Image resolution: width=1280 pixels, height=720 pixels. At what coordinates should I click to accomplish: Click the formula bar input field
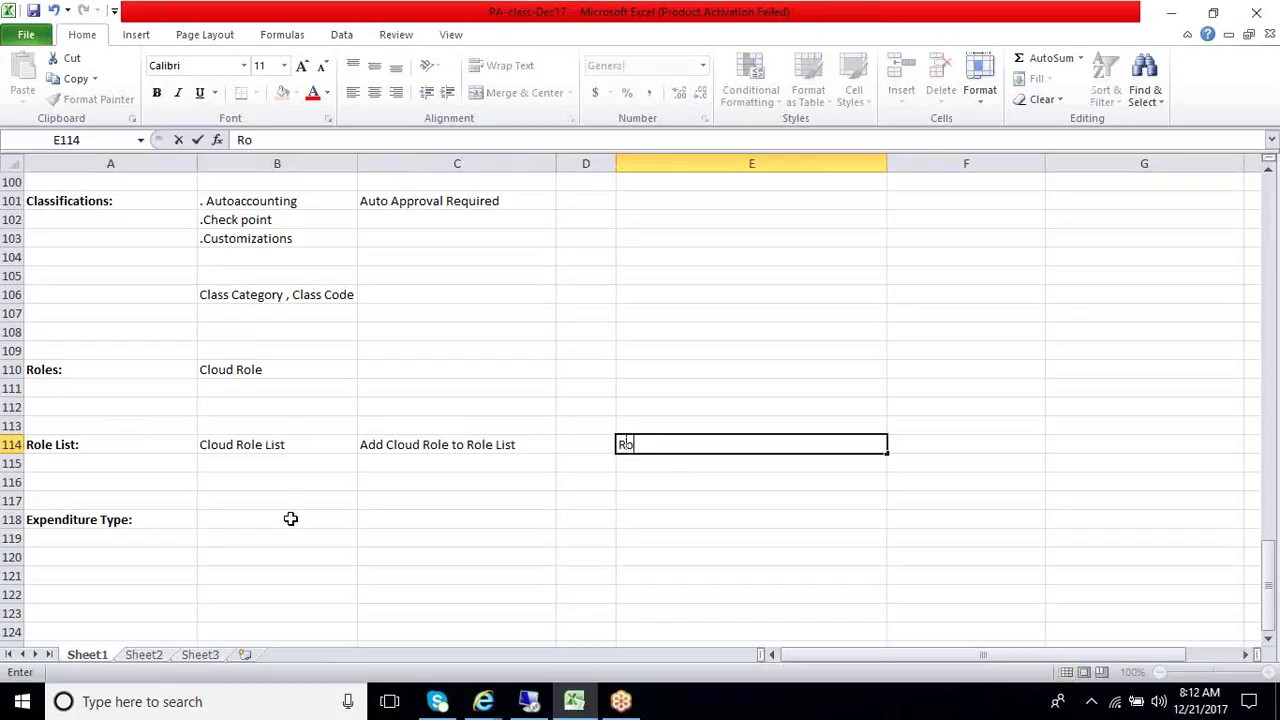pyautogui.click(x=748, y=140)
